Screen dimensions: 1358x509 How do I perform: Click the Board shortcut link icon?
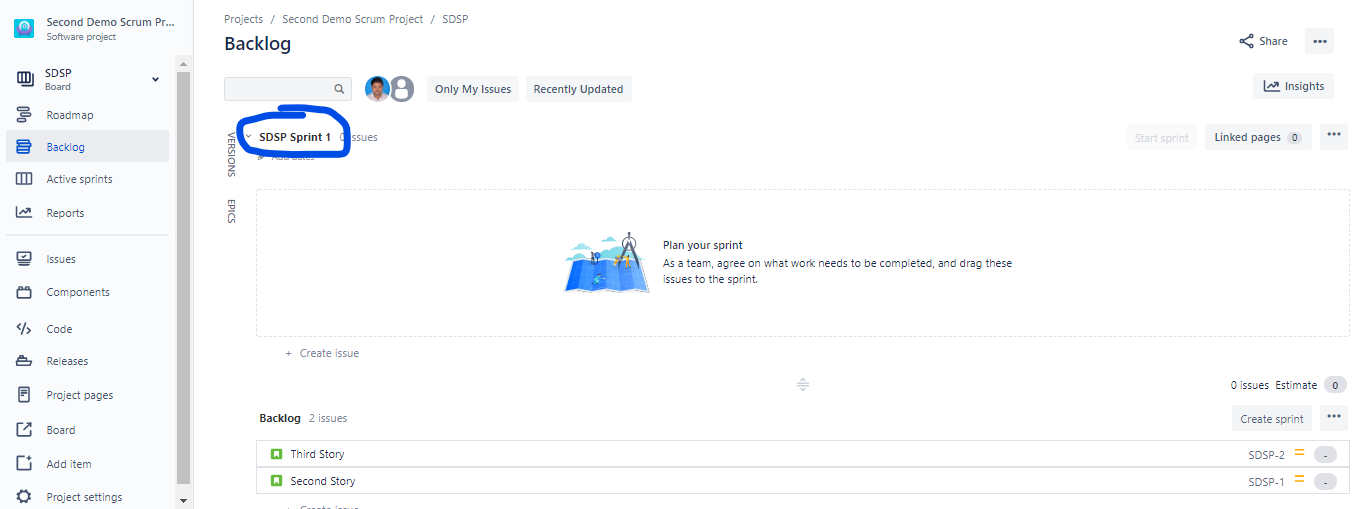coord(24,430)
